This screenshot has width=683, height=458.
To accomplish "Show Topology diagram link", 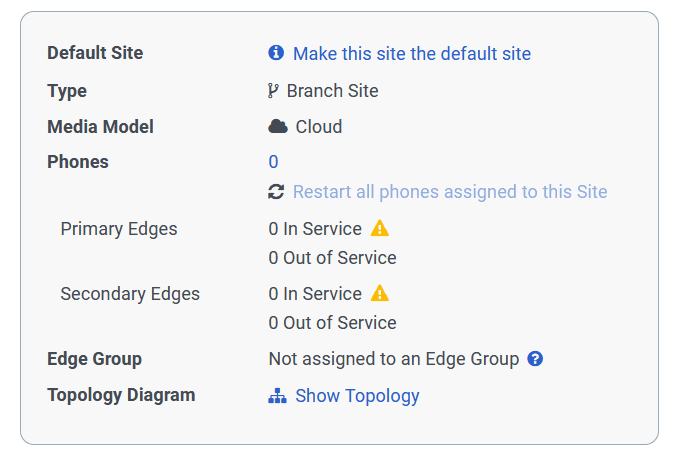I will [357, 396].
